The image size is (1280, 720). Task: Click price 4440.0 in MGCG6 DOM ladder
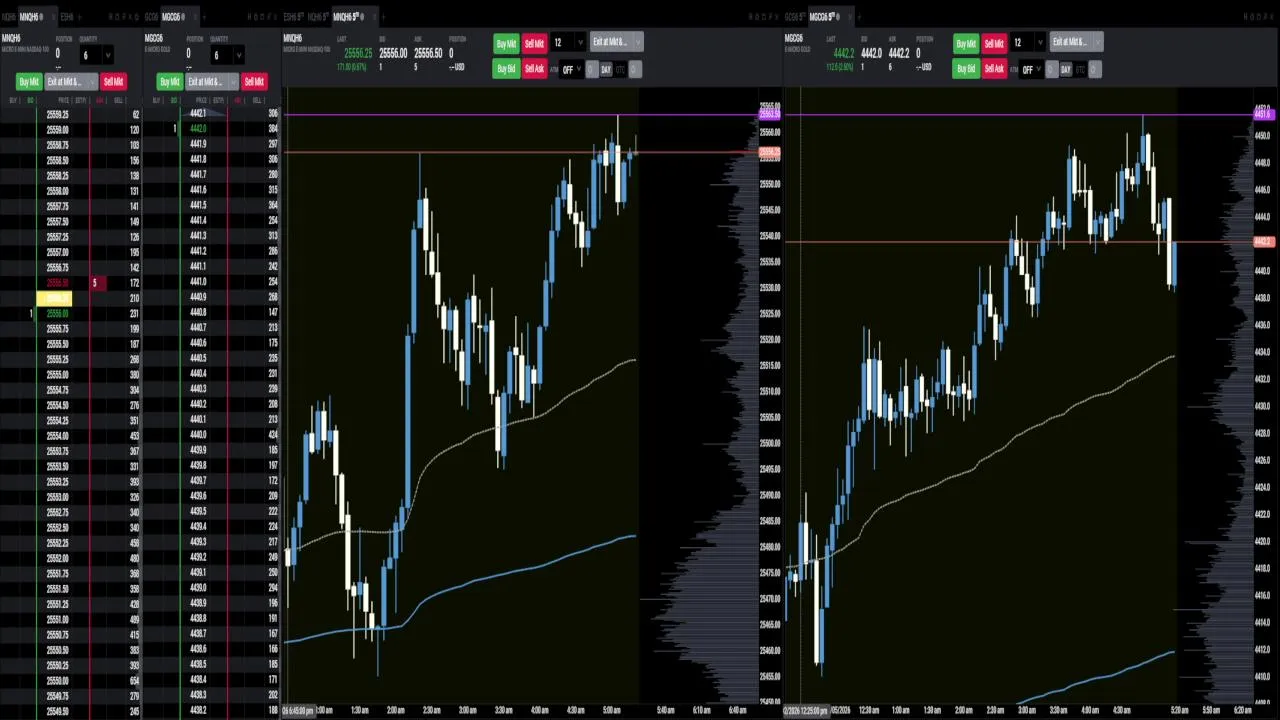coord(198,435)
